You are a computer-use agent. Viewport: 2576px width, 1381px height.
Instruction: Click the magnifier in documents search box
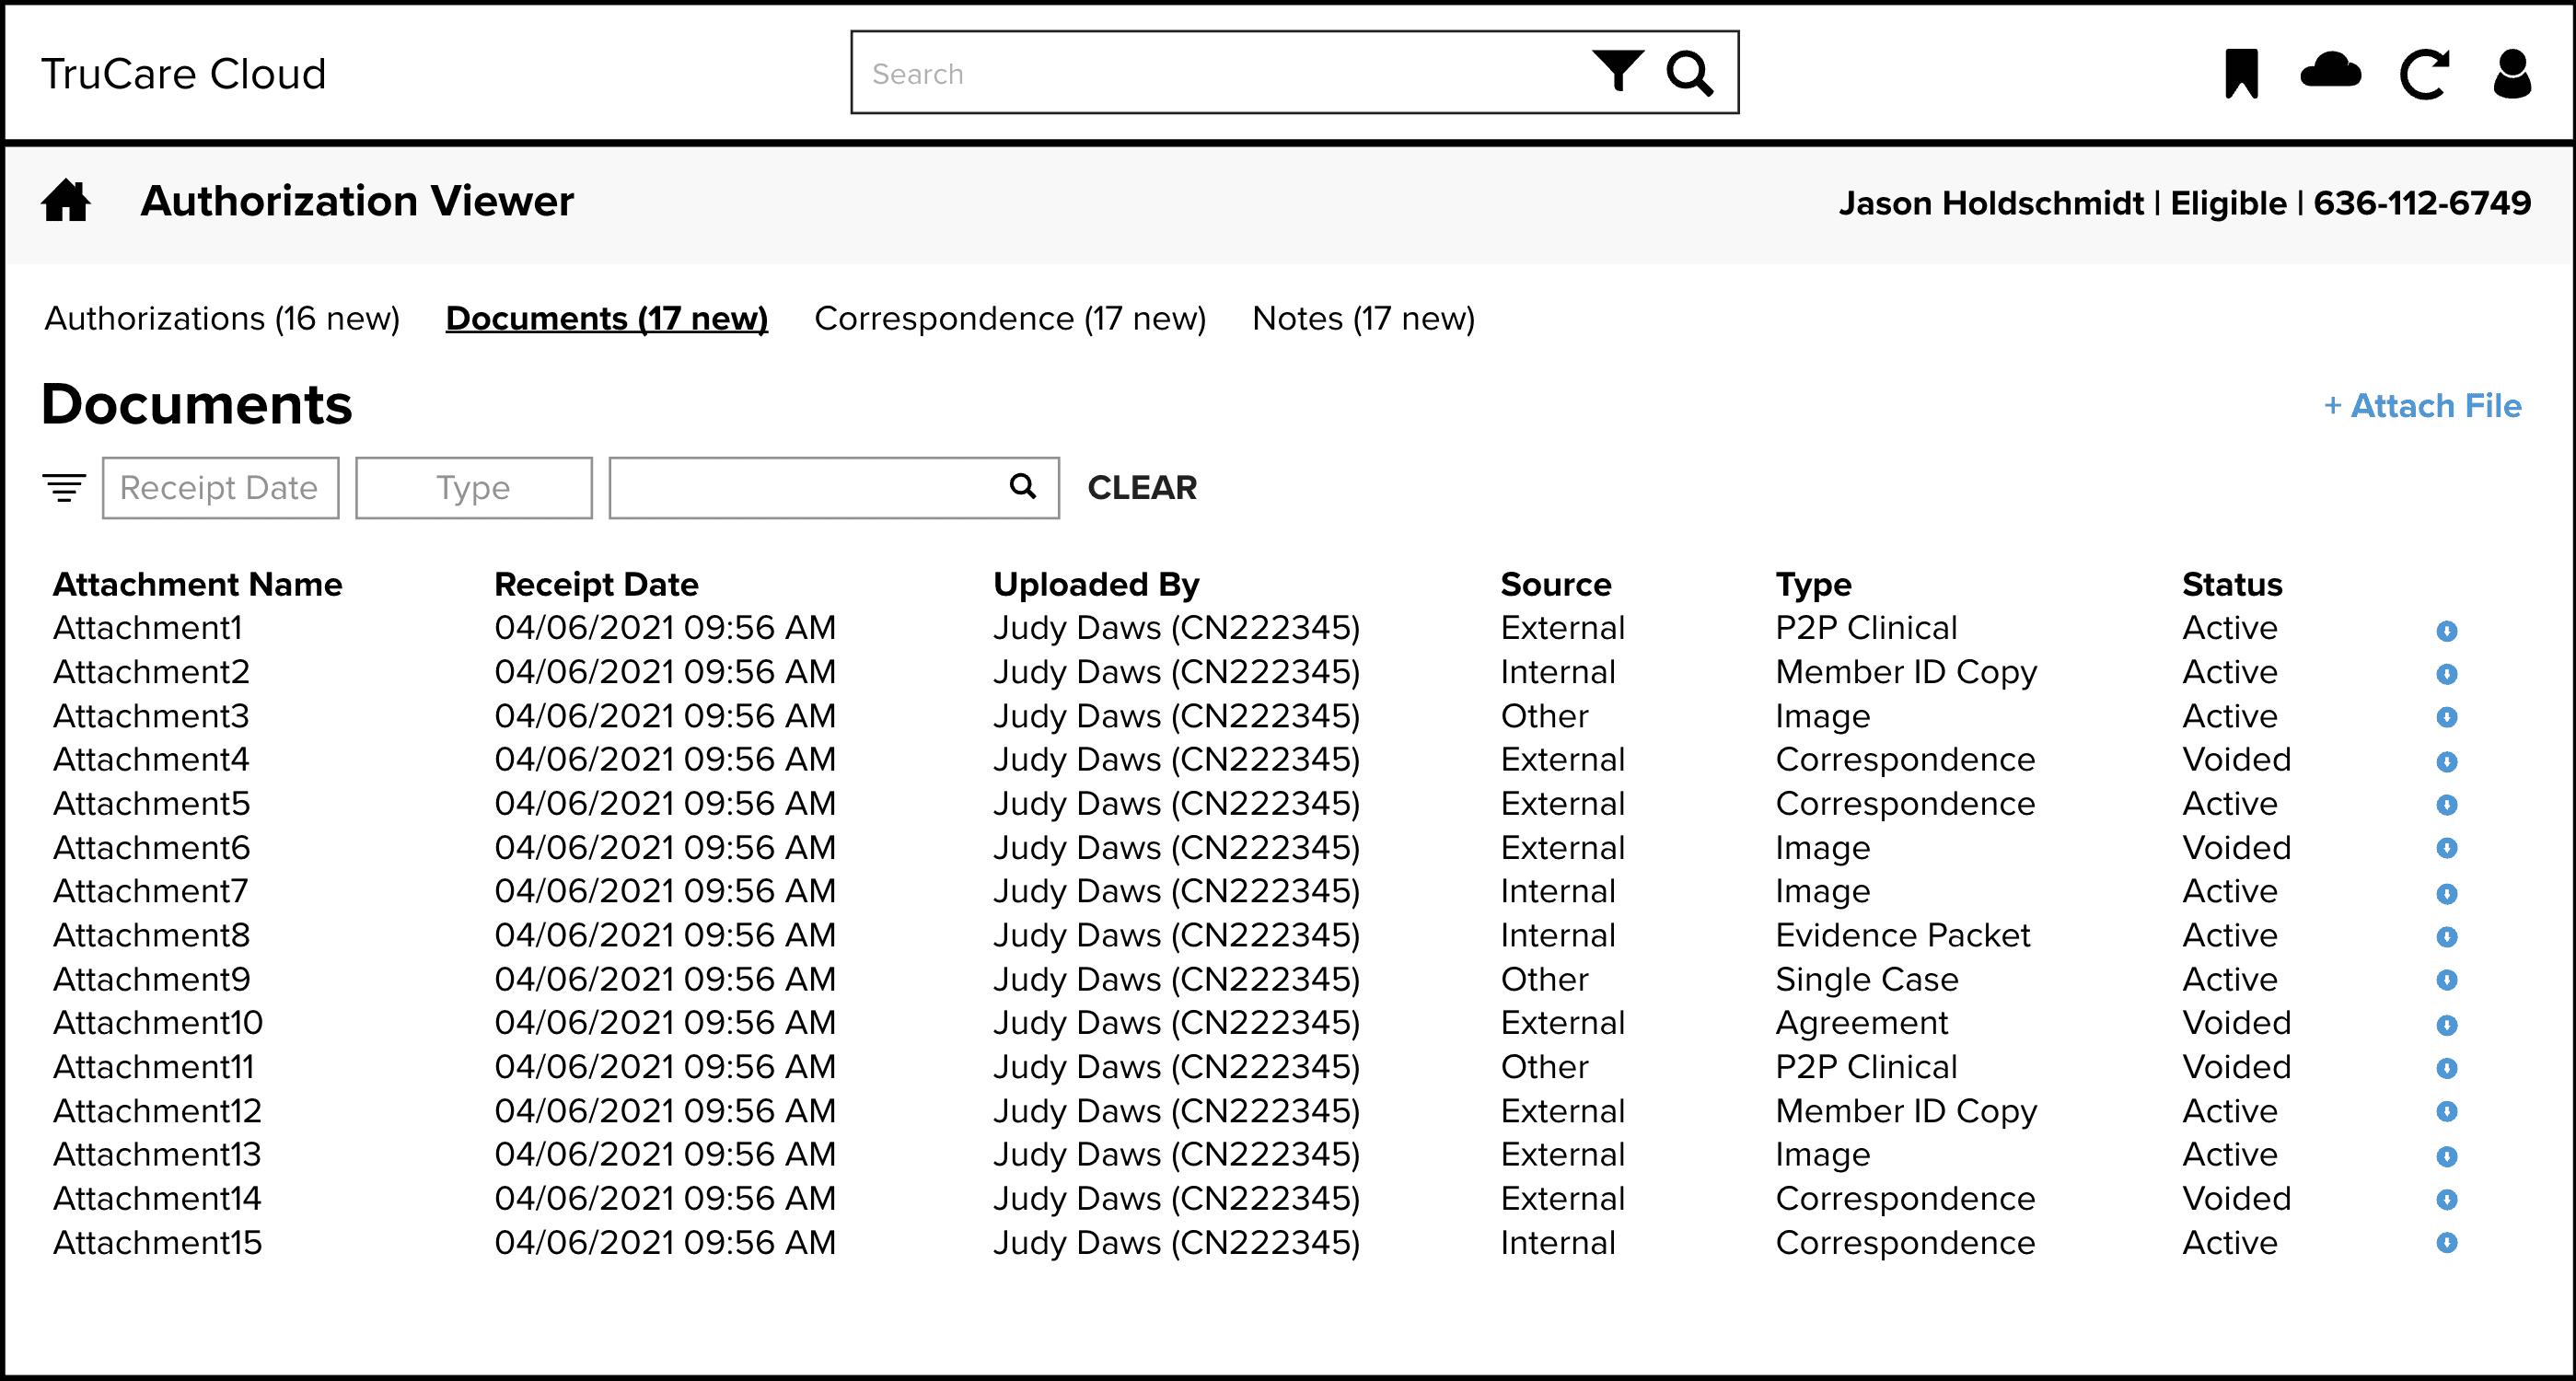pyautogui.click(x=1022, y=486)
